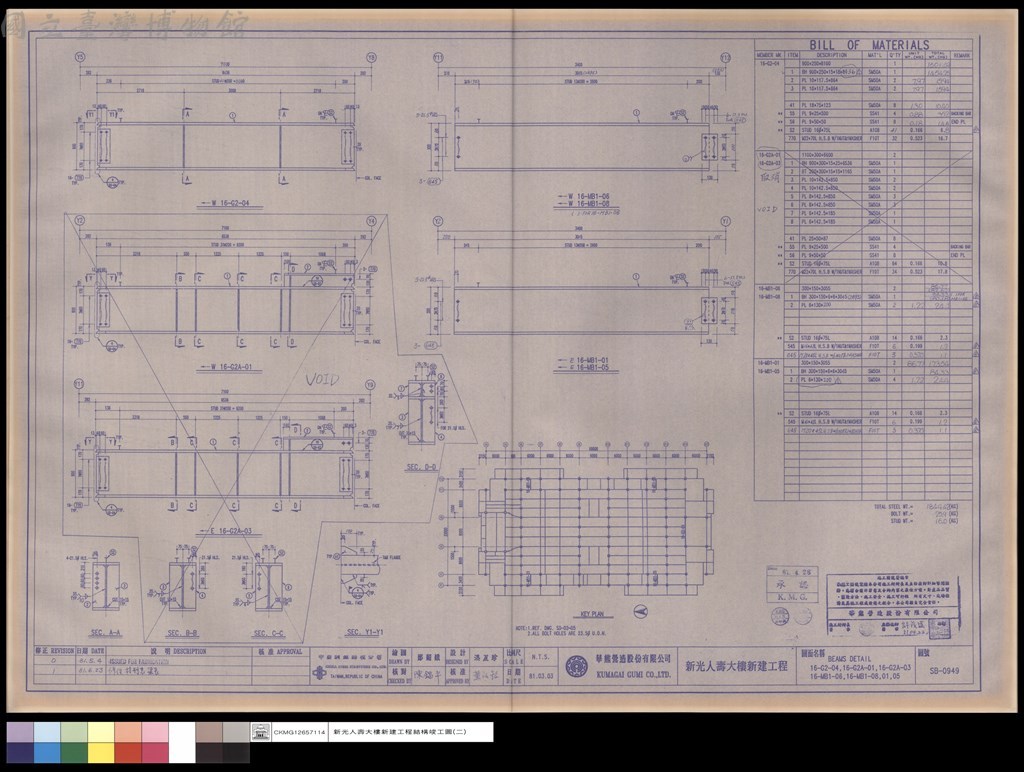Screen dimensions: 1024x772
Task: Click the China Steel Structure logo emblem
Action: tap(319, 674)
